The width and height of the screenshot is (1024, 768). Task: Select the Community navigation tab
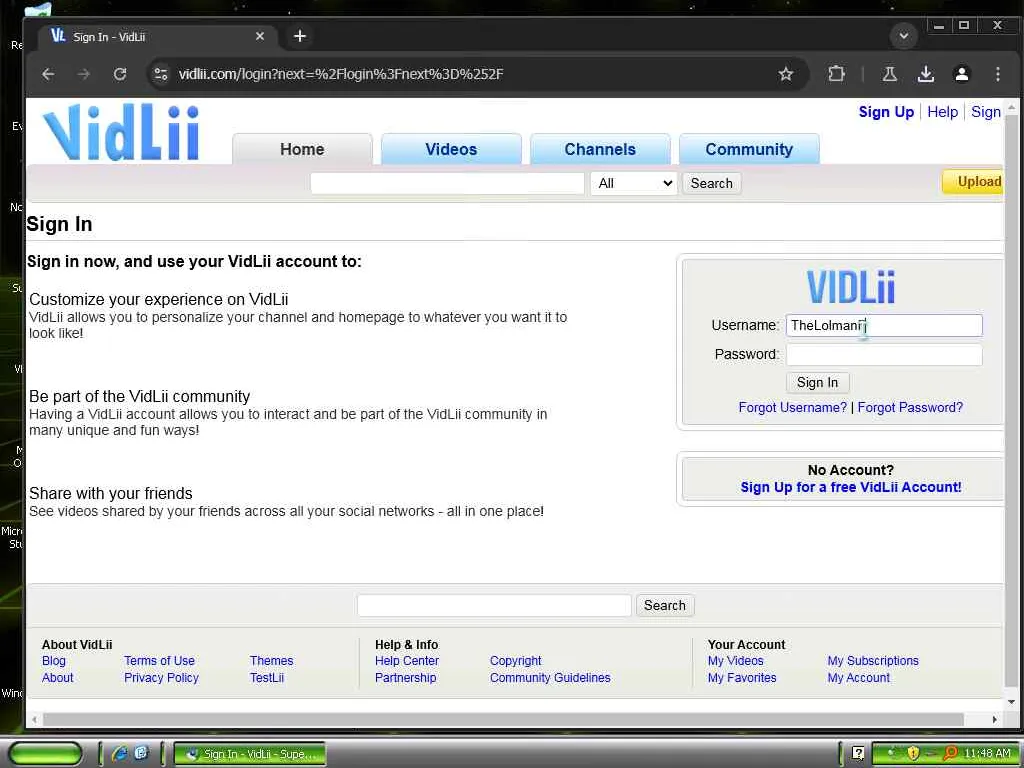click(749, 150)
